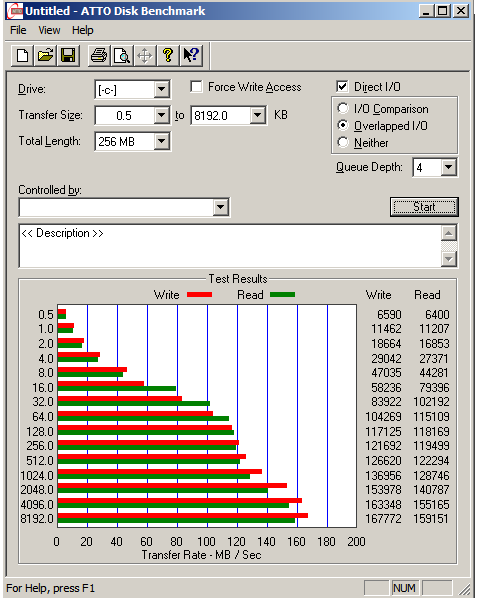Click the write value 167772
Viewport: 479px width, 601px height.
pos(383,519)
